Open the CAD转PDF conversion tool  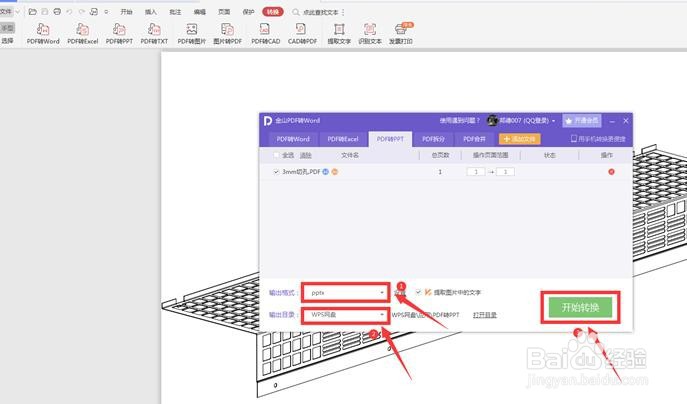(x=302, y=34)
